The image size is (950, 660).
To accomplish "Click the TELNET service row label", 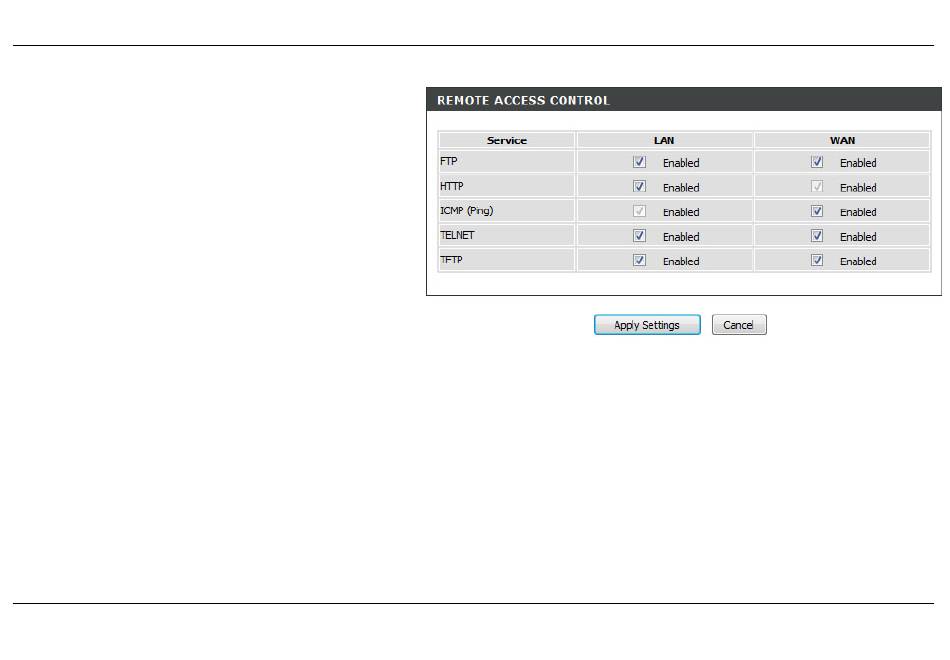I will coord(457,235).
